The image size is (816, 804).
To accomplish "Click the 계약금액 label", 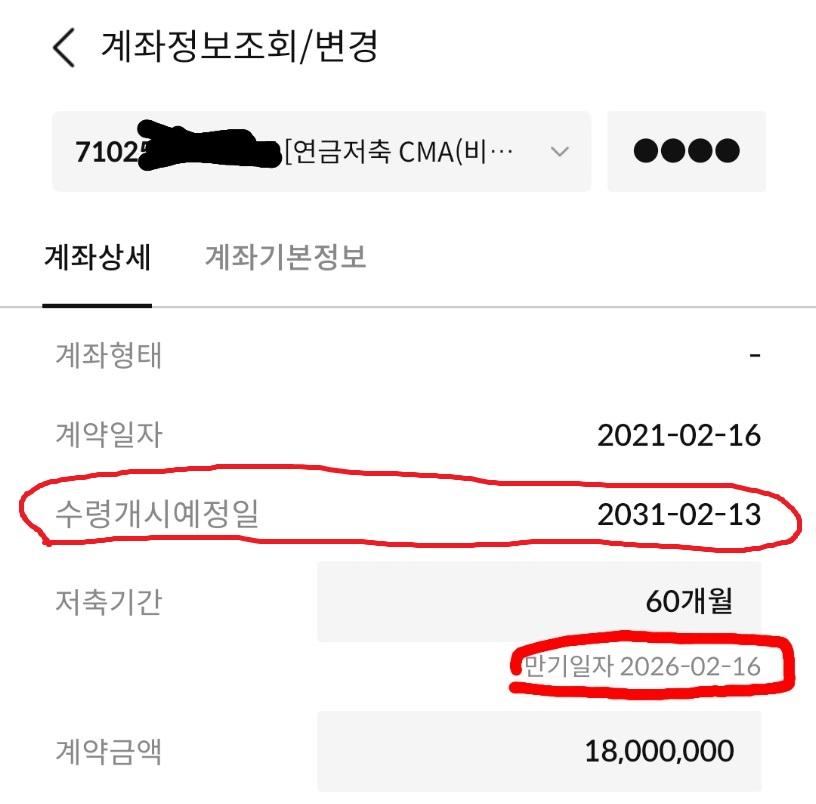I will click(108, 750).
